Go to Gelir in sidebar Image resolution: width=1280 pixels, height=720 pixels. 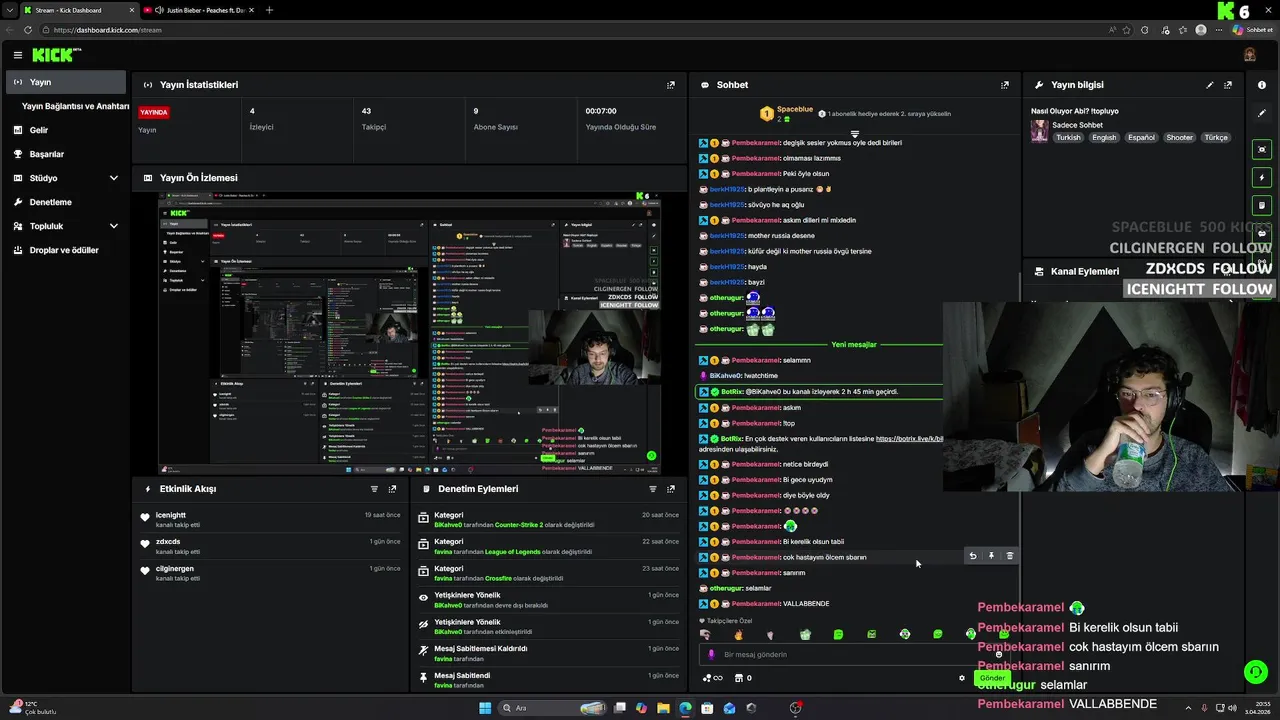click(66, 130)
